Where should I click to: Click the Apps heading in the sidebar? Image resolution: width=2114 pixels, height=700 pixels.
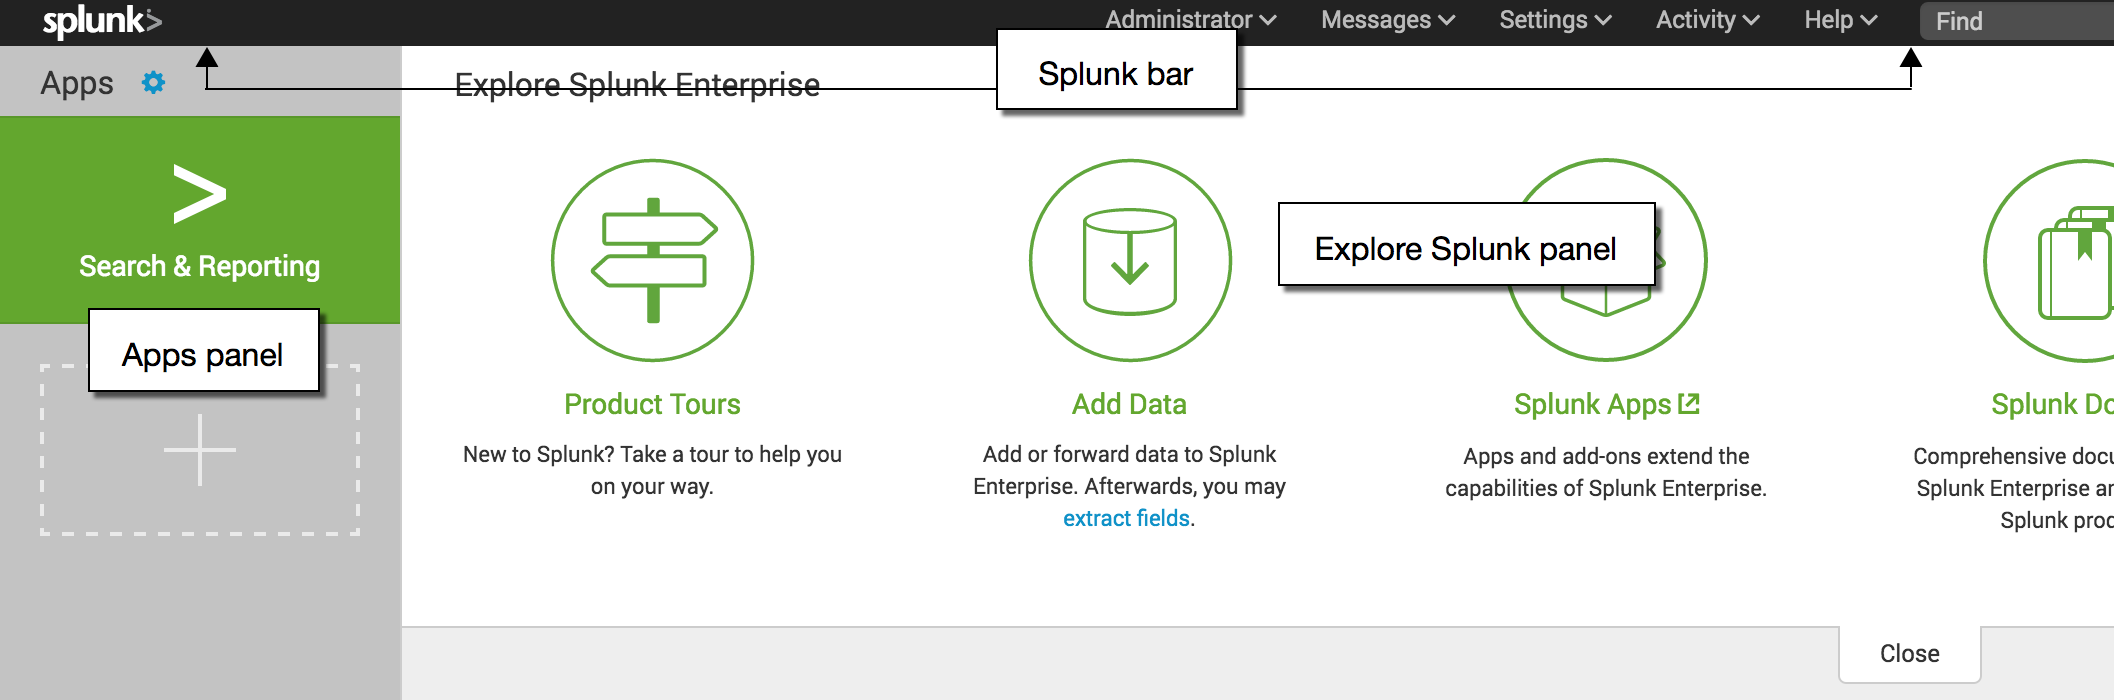pyautogui.click(x=77, y=83)
